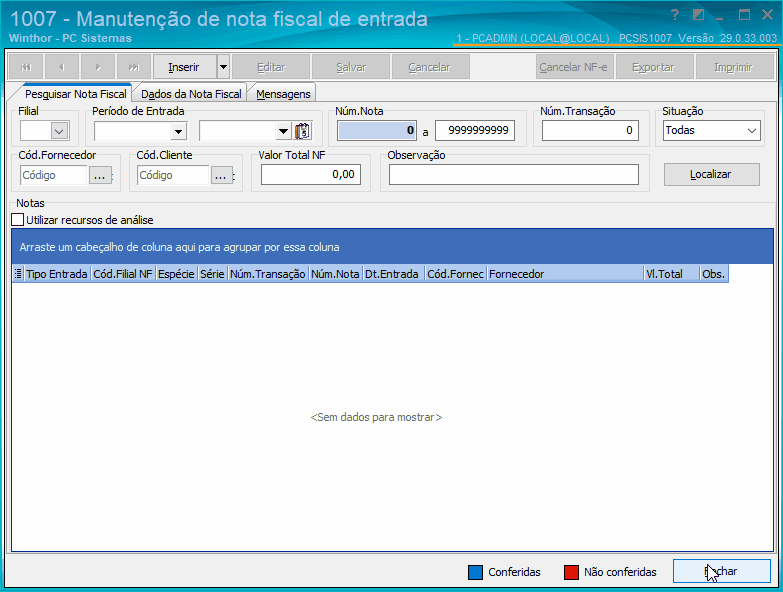Click the Salvar button
783x592 pixels.
[351, 67]
